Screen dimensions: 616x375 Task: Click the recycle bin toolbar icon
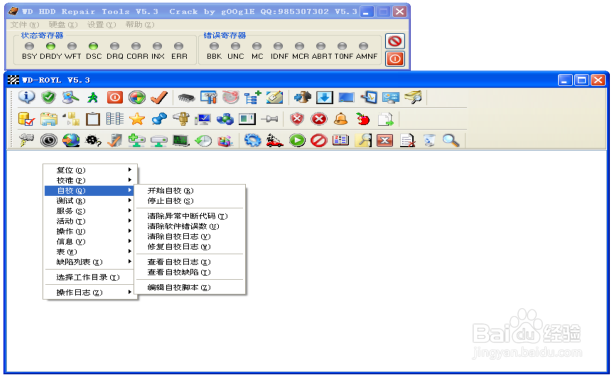[x=429, y=140]
